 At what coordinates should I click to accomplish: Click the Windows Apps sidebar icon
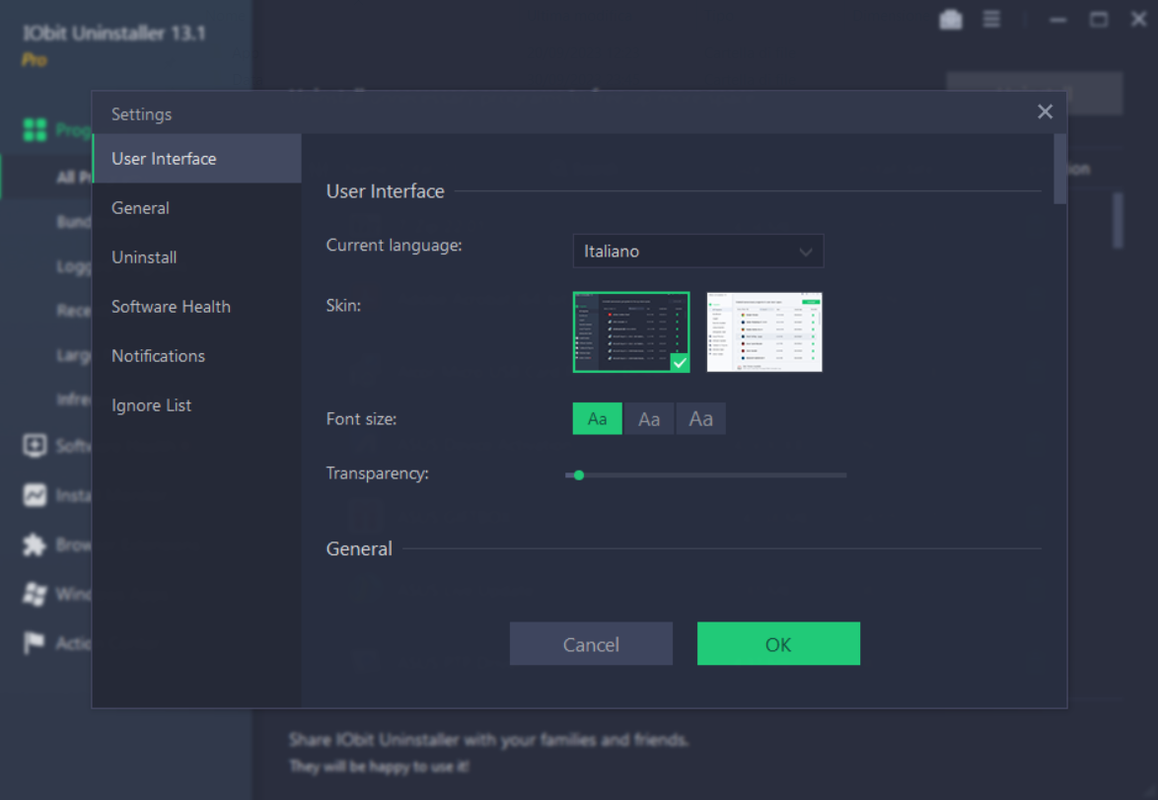pos(35,594)
